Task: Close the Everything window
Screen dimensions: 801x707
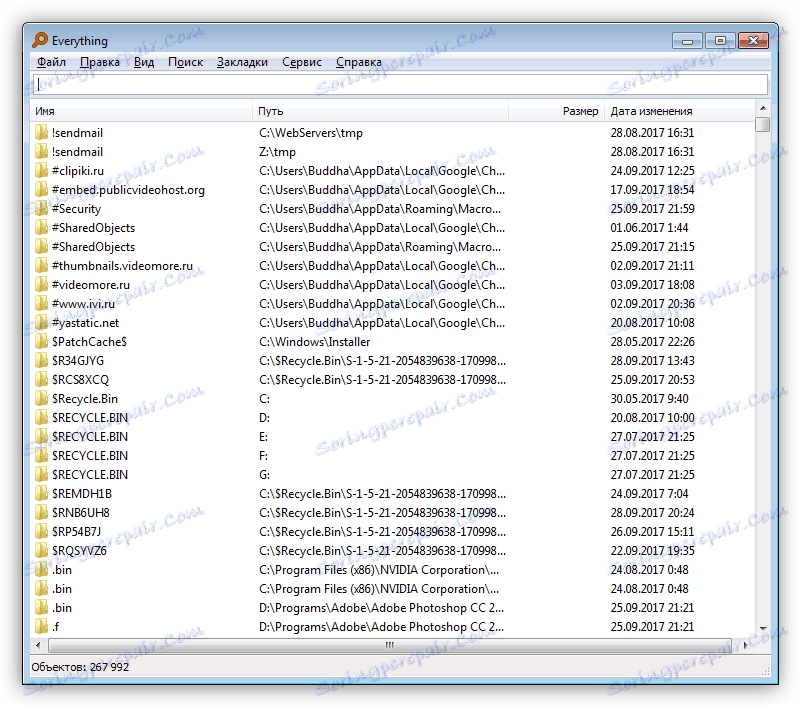Action: pyautogui.click(x=753, y=40)
